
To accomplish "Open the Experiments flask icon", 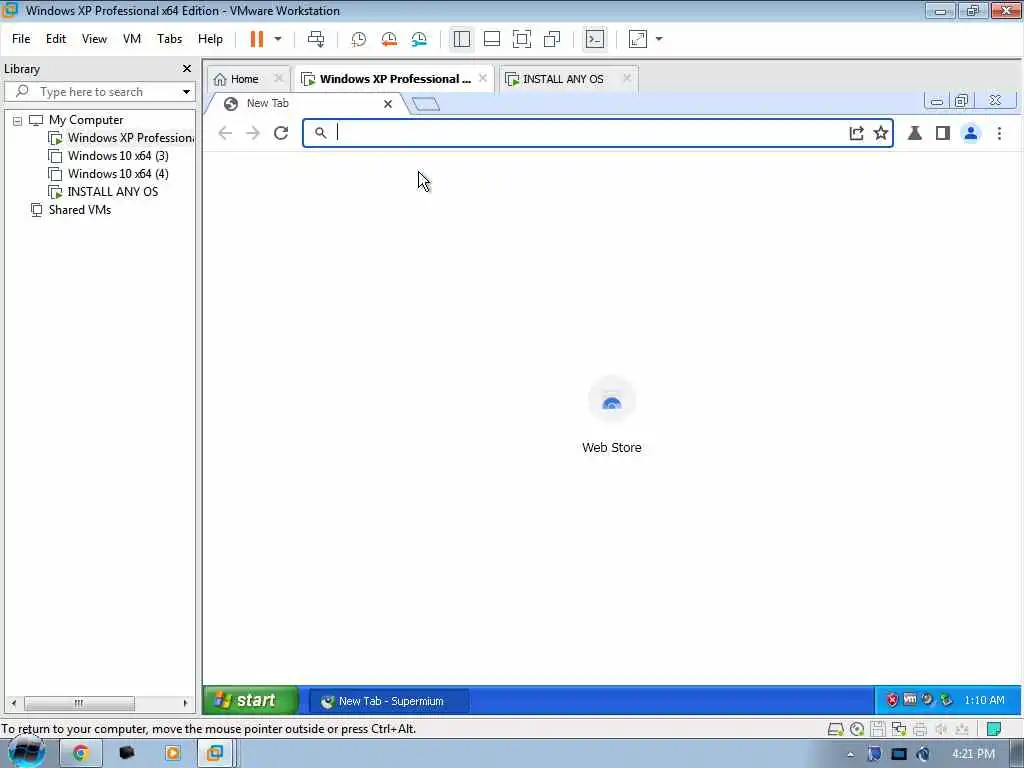I will coord(915,133).
